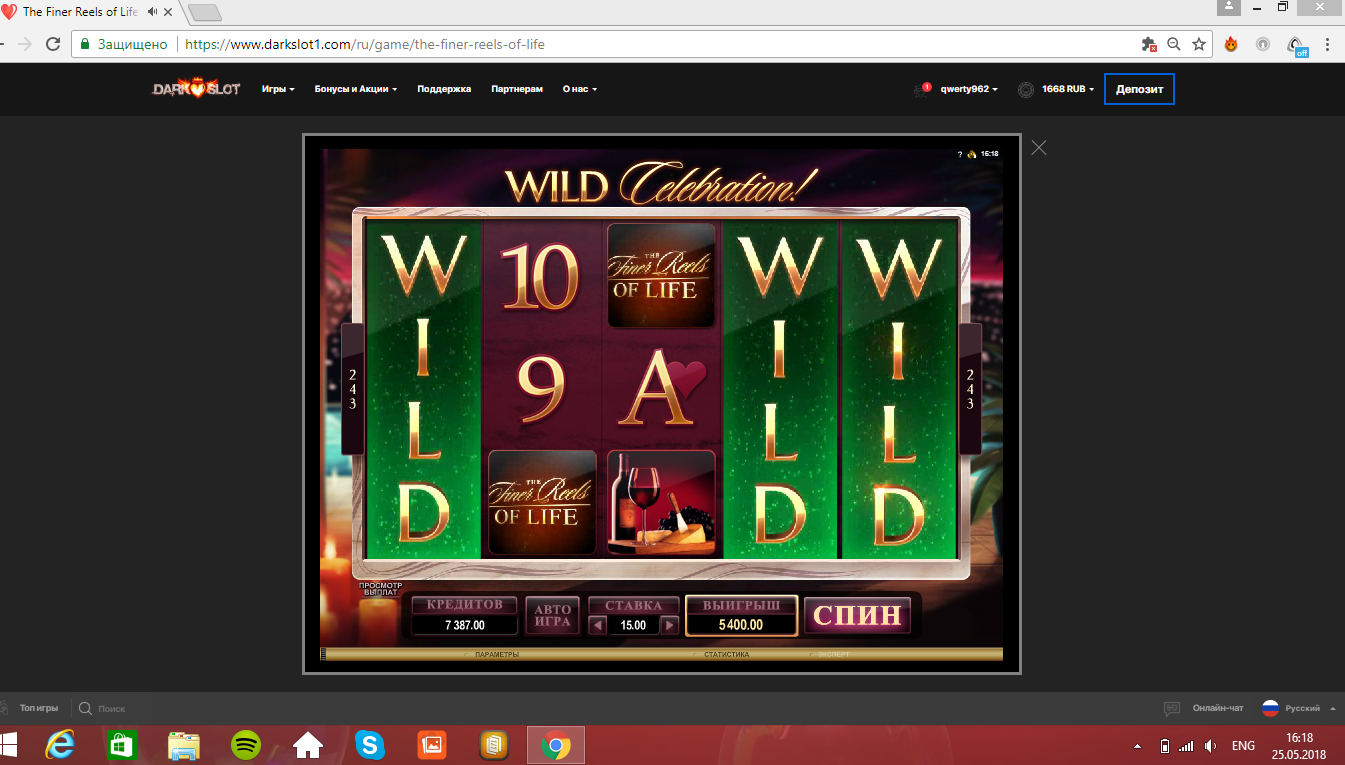Open Skype from the taskbar

point(370,745)
